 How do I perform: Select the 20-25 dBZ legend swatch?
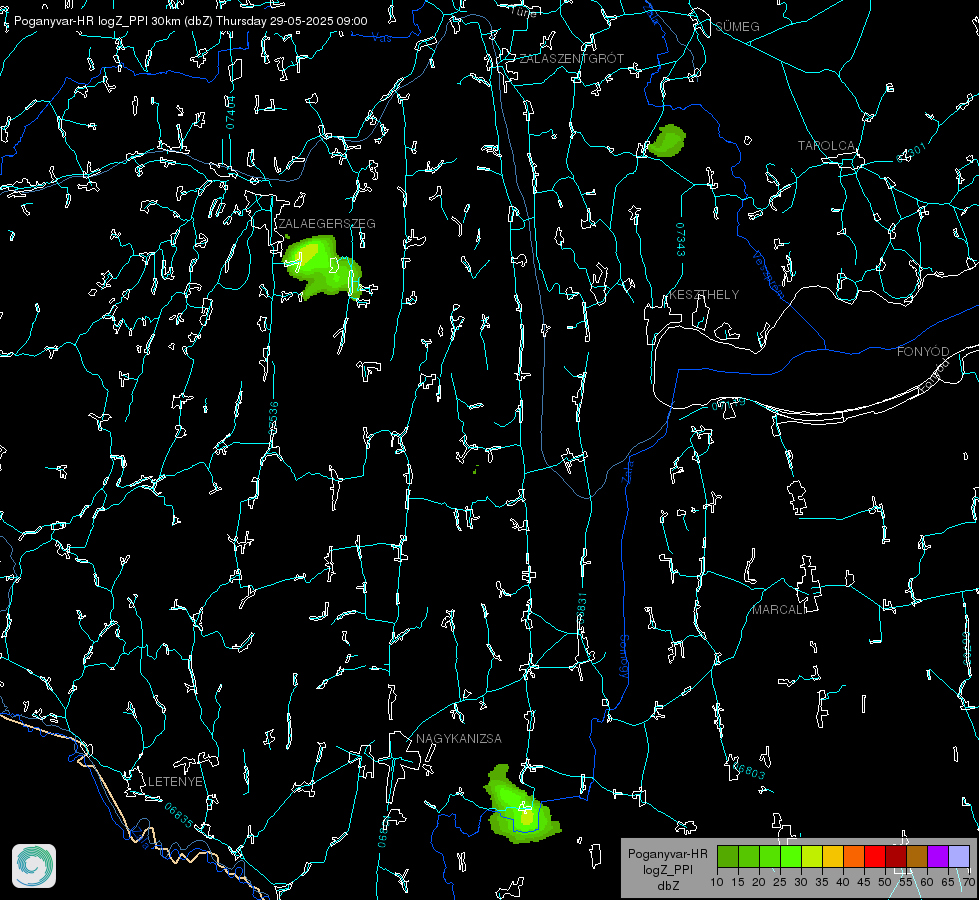(770, 856)
